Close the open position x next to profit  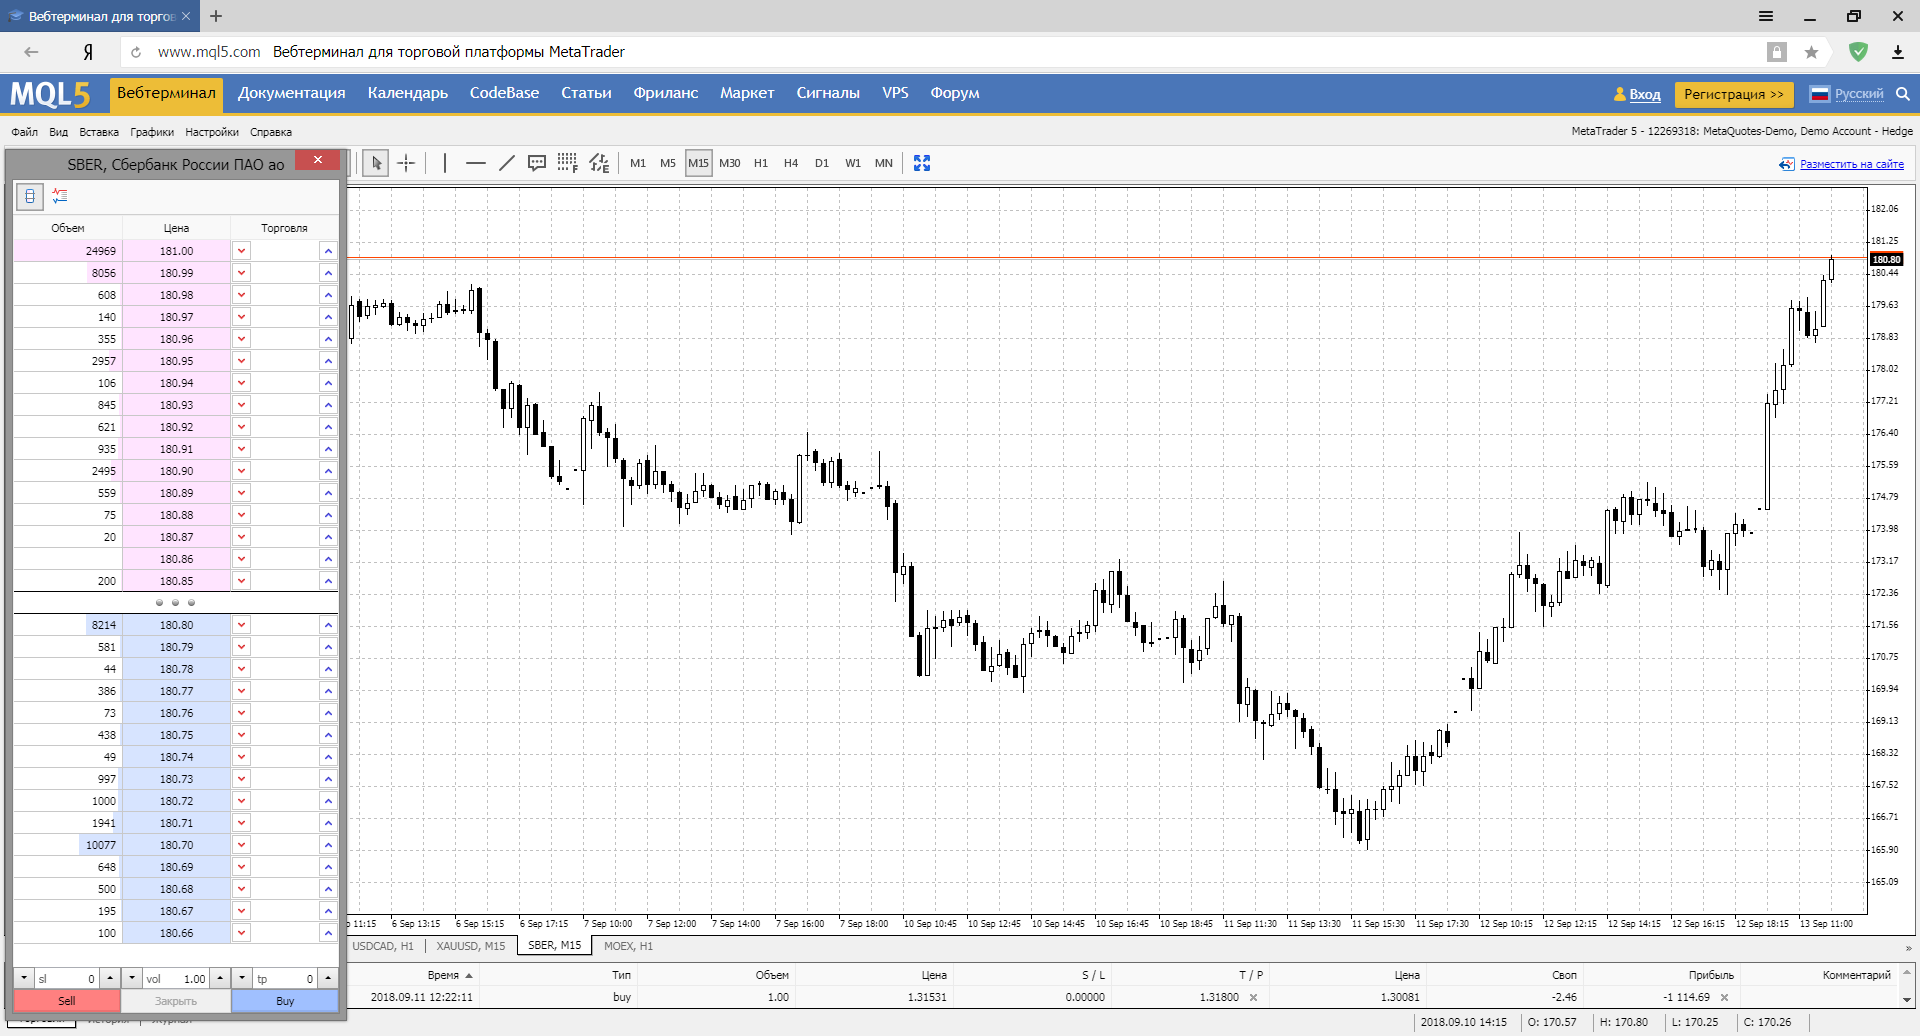[1724, 997]
